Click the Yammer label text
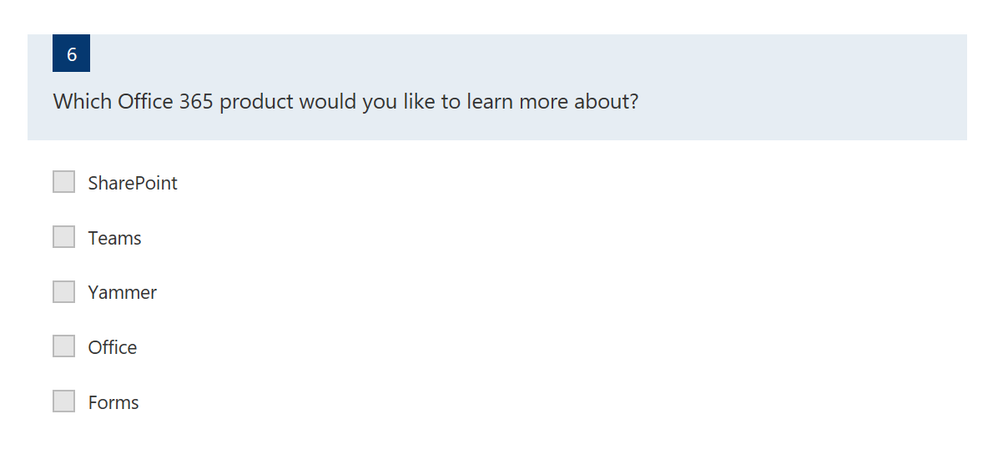This screenshot has width=998, height=455. coord(122,293)
